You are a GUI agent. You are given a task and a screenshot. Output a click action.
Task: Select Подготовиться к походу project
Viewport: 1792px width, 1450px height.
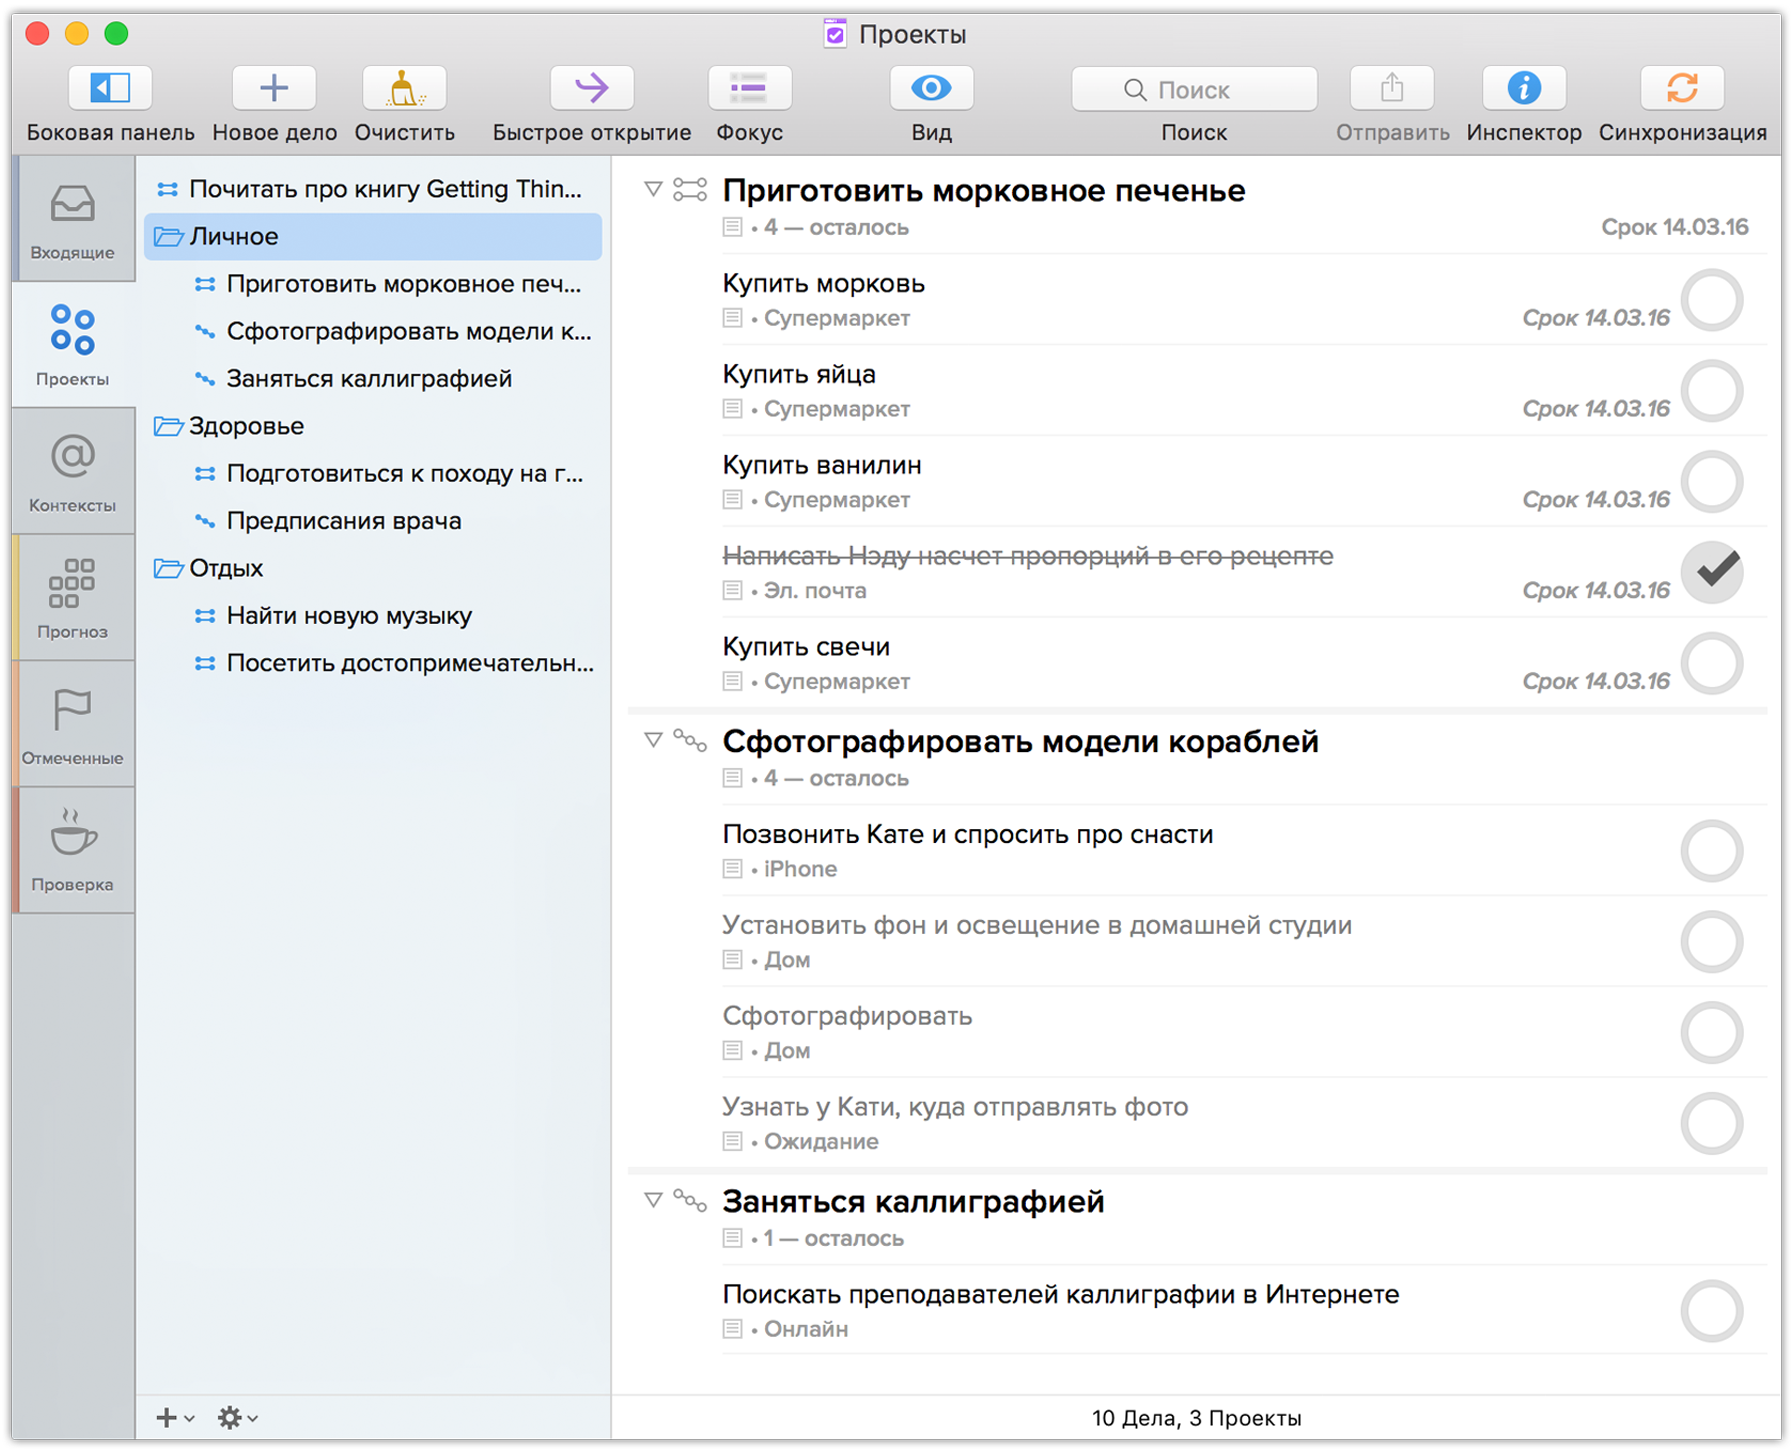tap(373, 473)
